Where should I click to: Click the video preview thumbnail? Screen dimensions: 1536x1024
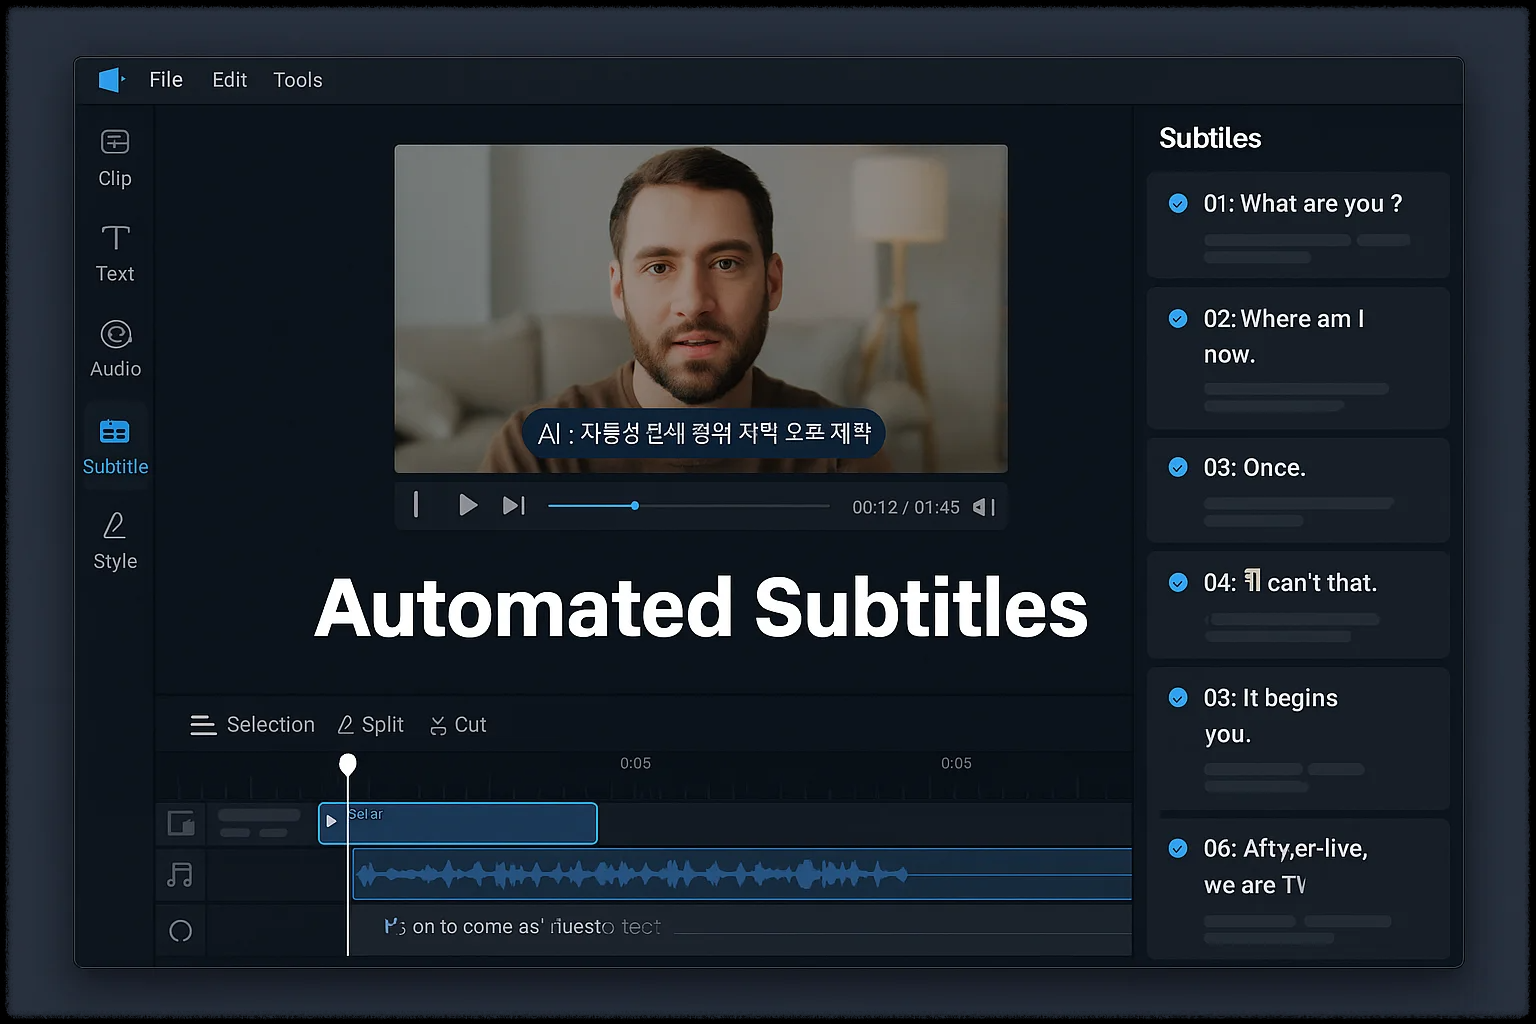701,308
